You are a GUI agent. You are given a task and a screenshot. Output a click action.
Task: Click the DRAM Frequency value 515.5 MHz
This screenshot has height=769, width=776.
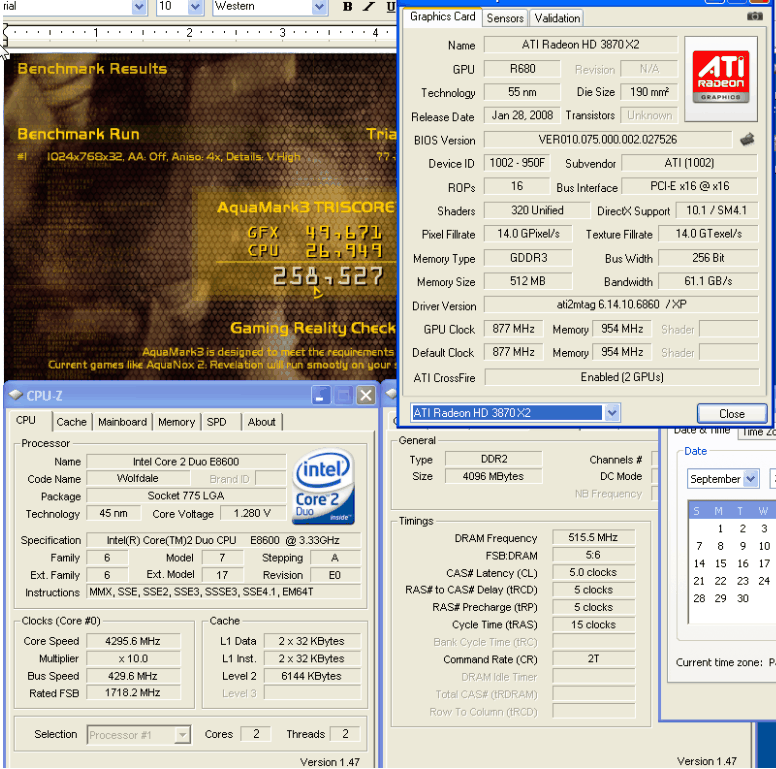click(x=593, y=537)
